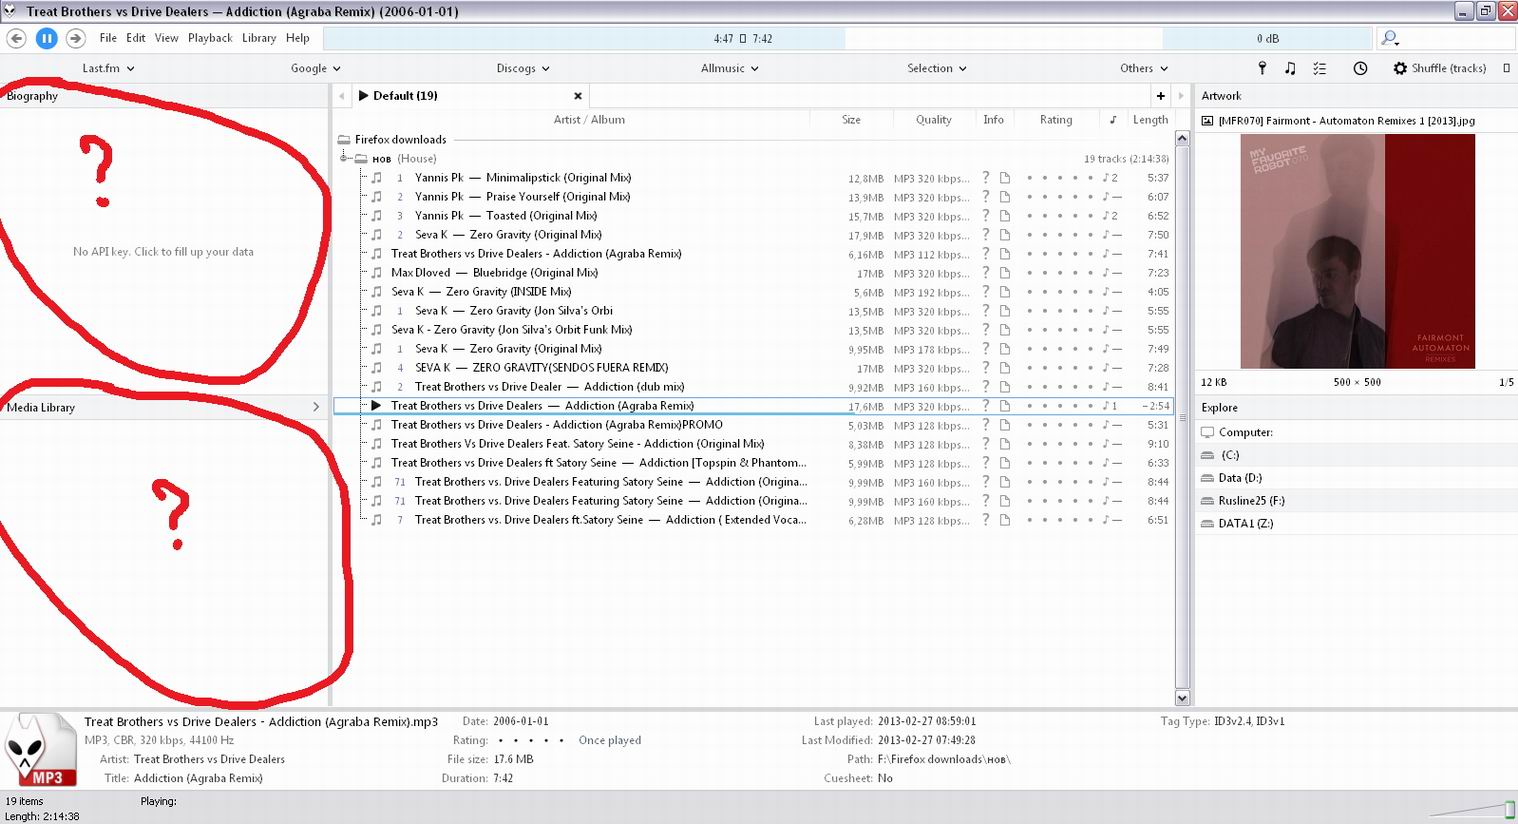Click the checklist icon in toolbar
1518x824 pixels.
click(x=1320, y=68)
